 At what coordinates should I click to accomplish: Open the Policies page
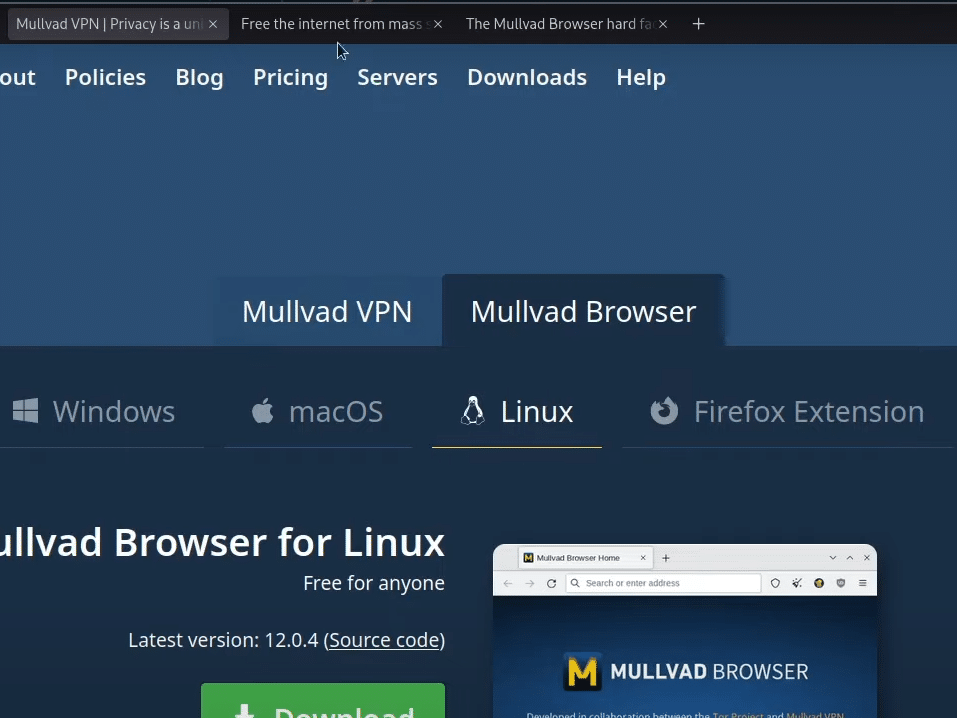(x=105, y=77)
